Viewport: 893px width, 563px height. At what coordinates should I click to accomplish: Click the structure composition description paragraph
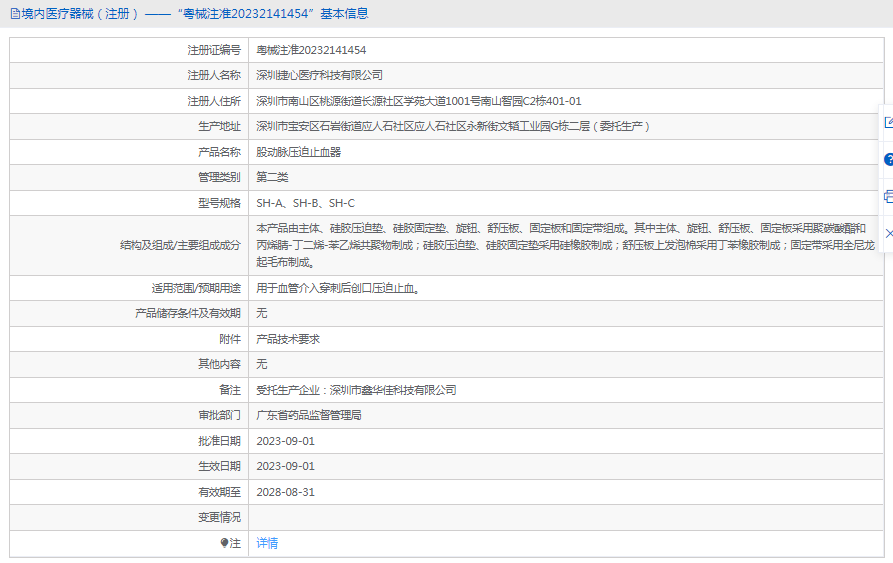(x=566, y=245)
